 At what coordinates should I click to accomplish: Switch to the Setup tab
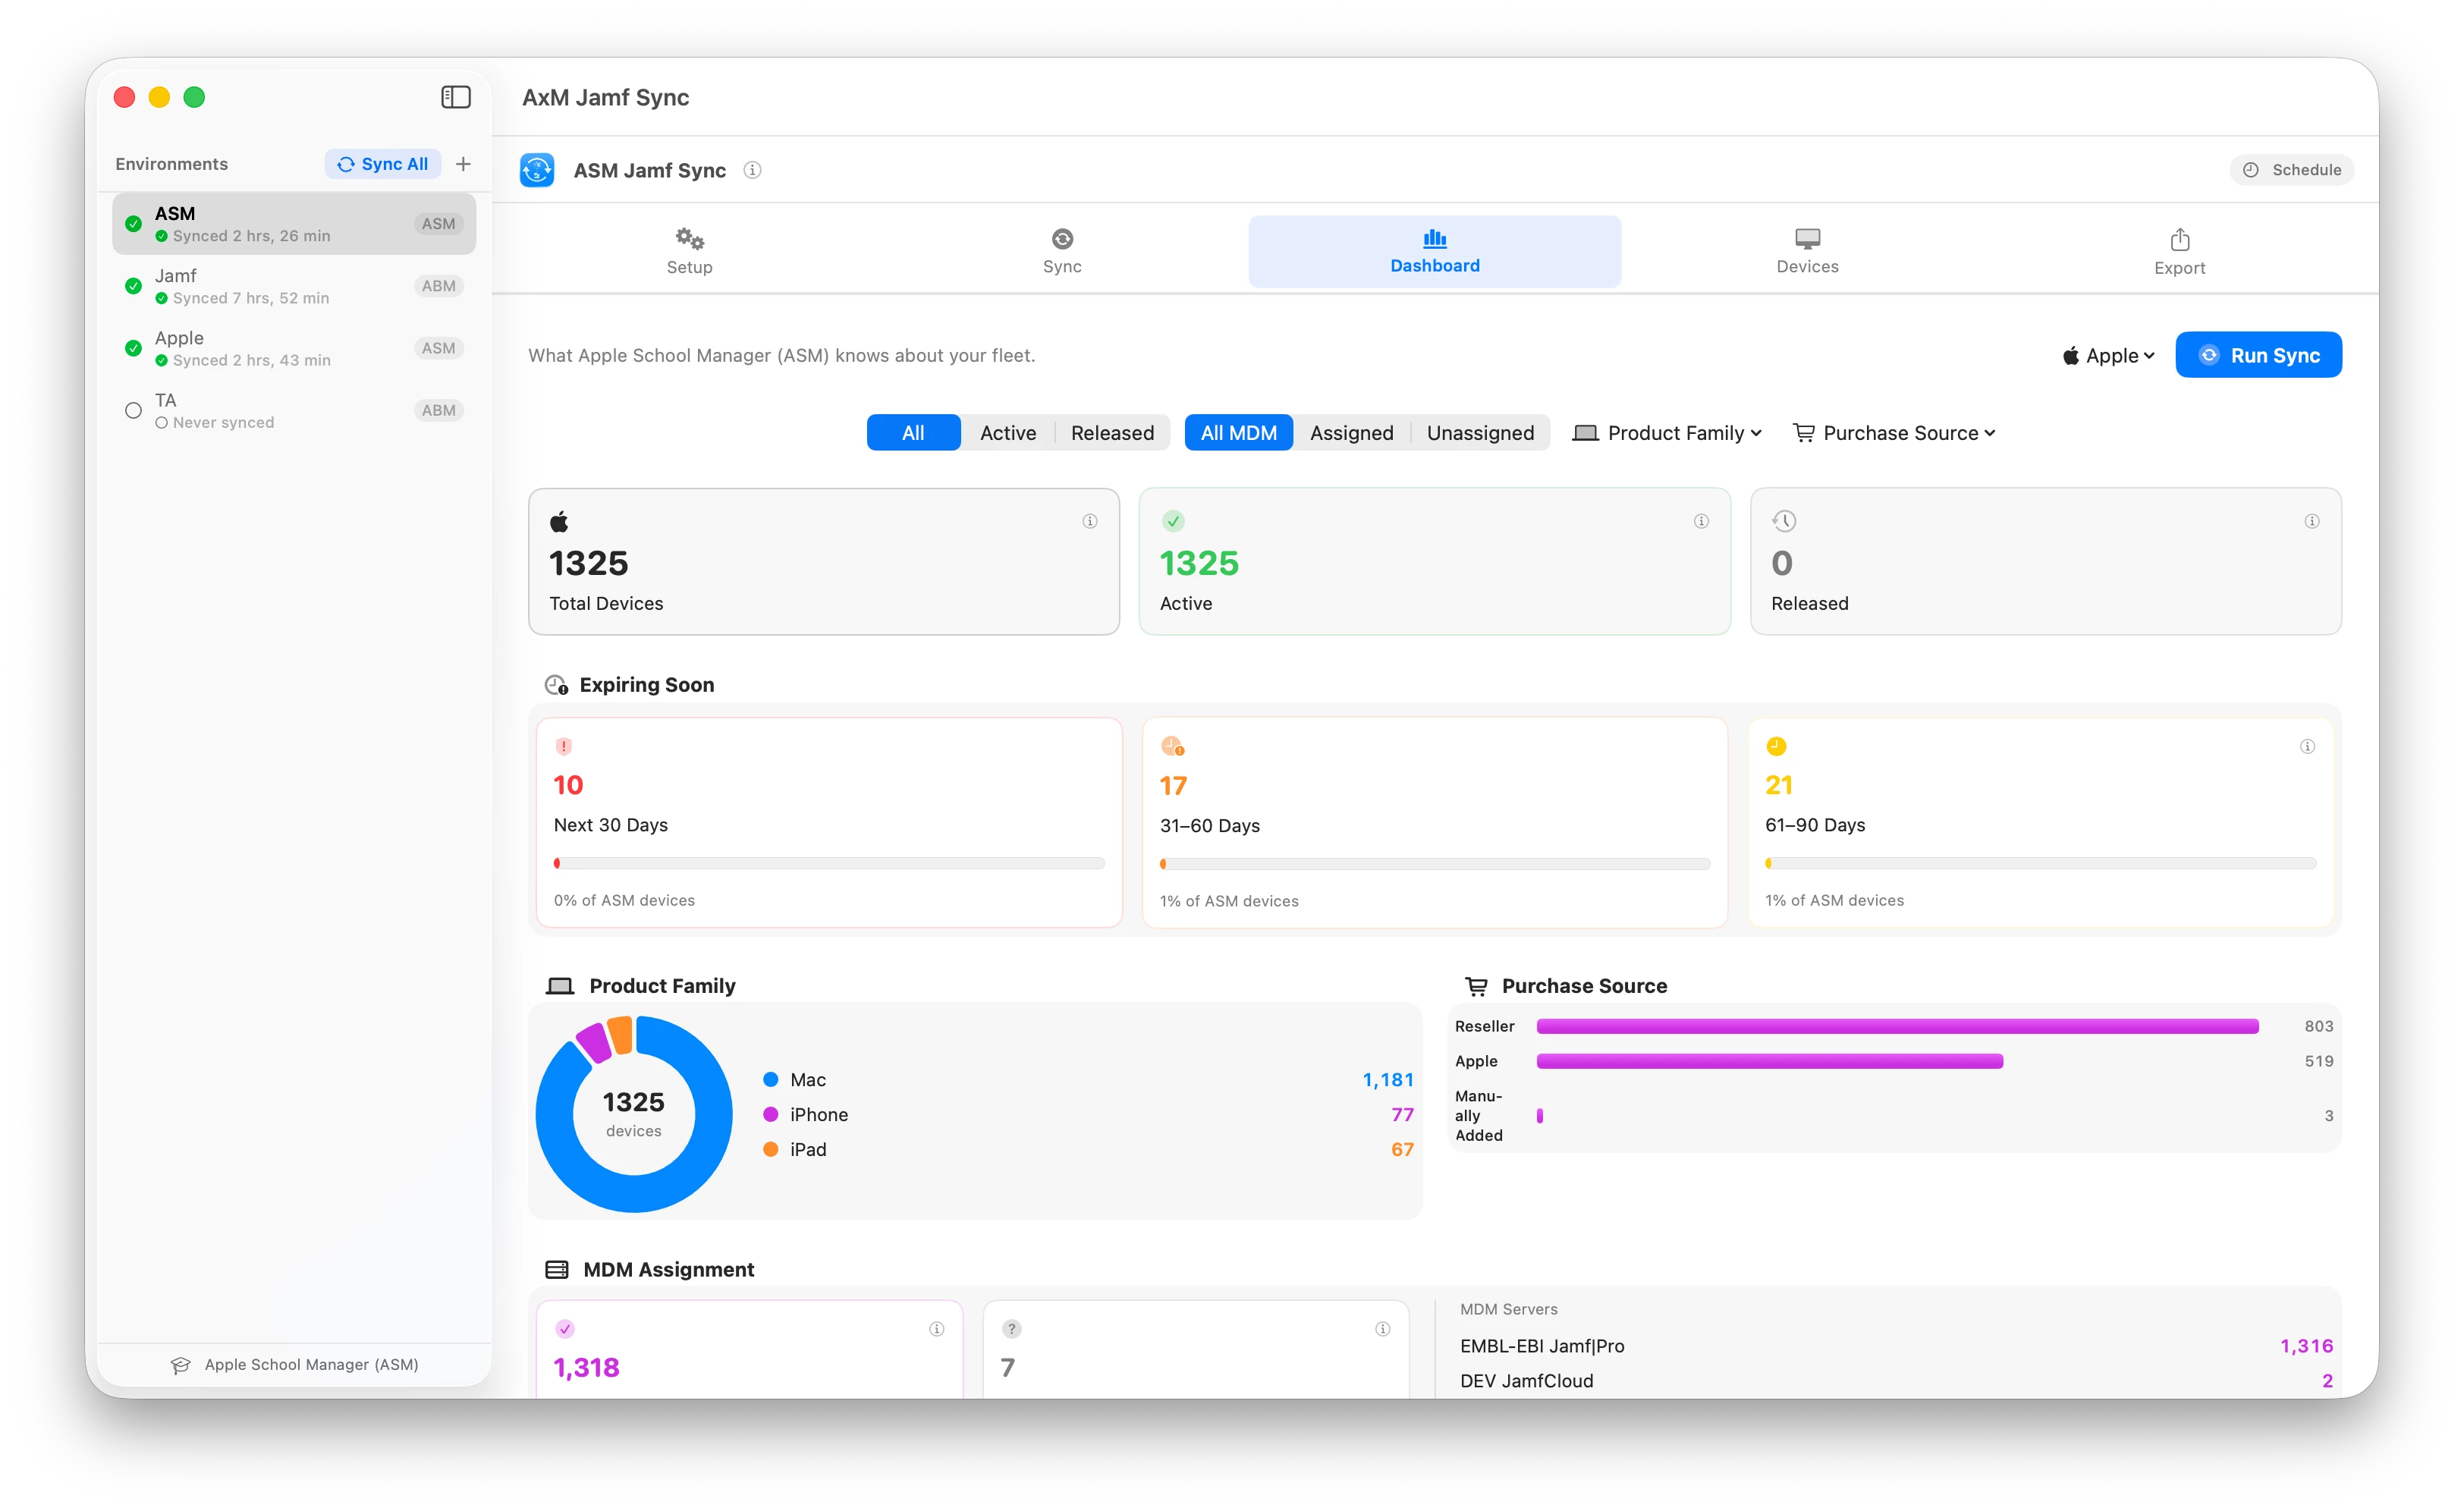click(689, 251)
